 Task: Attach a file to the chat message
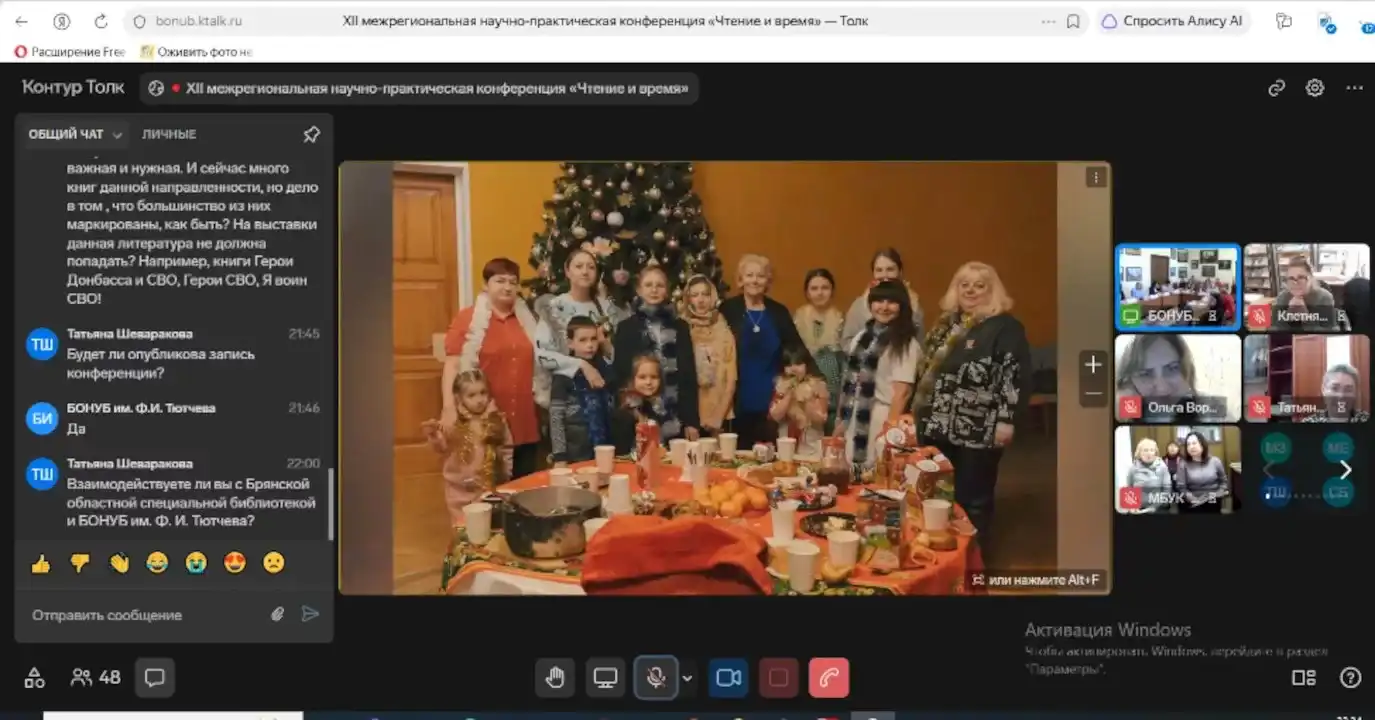pyautogui.click(x=278, y=614)
